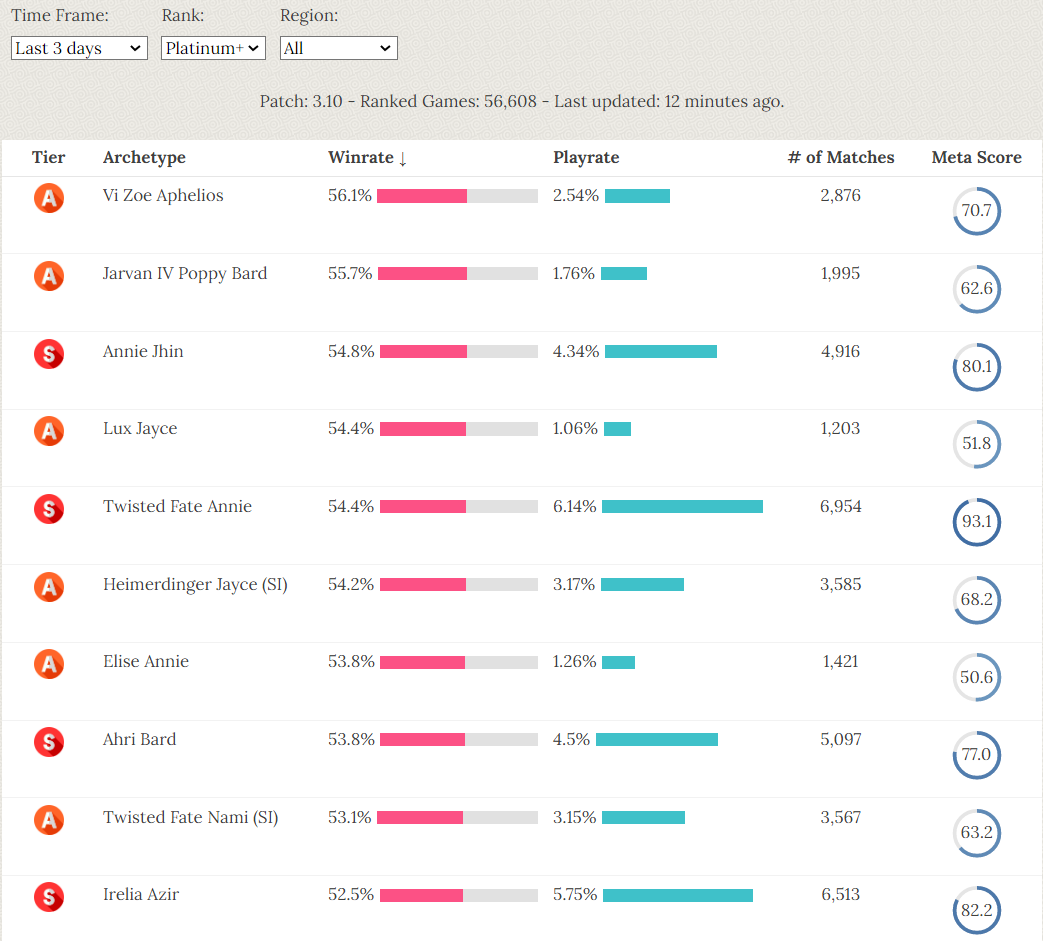Click the 62.6 meta score circle

(976, 289)
